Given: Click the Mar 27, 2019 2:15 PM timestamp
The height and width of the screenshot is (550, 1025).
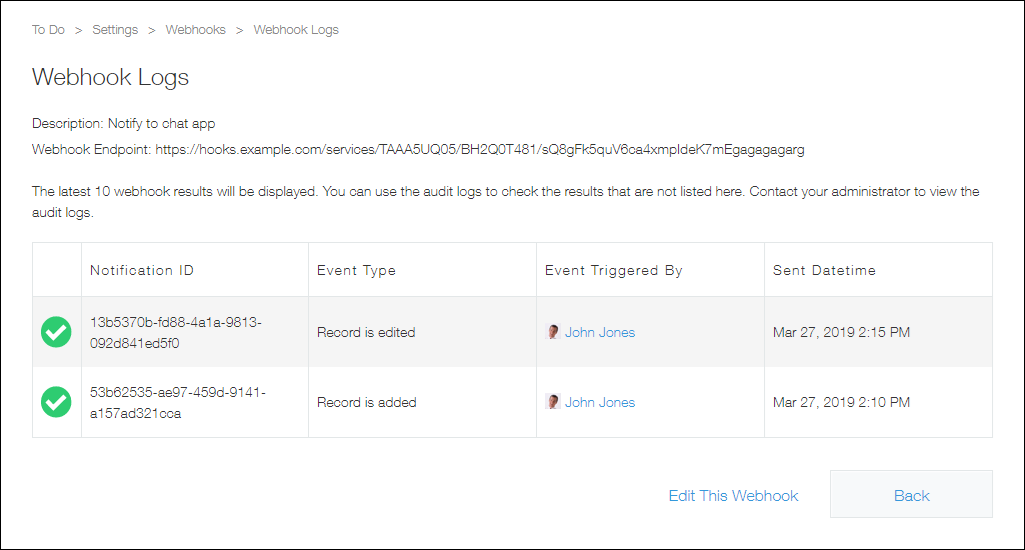Looking at the screenshot, I should pyautogui.click(x=841, y=332).
